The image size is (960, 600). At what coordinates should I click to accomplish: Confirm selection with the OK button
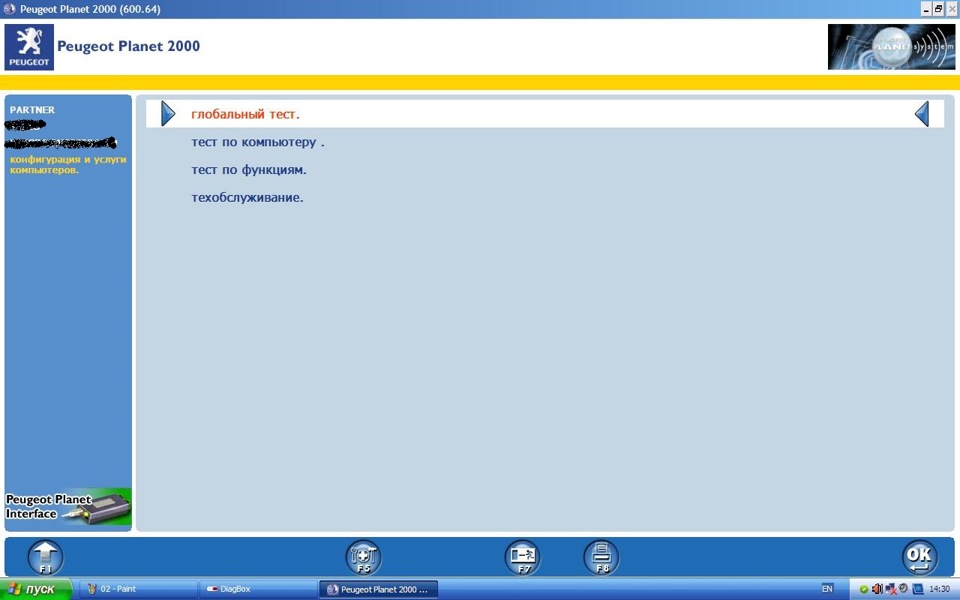point(920,558)
